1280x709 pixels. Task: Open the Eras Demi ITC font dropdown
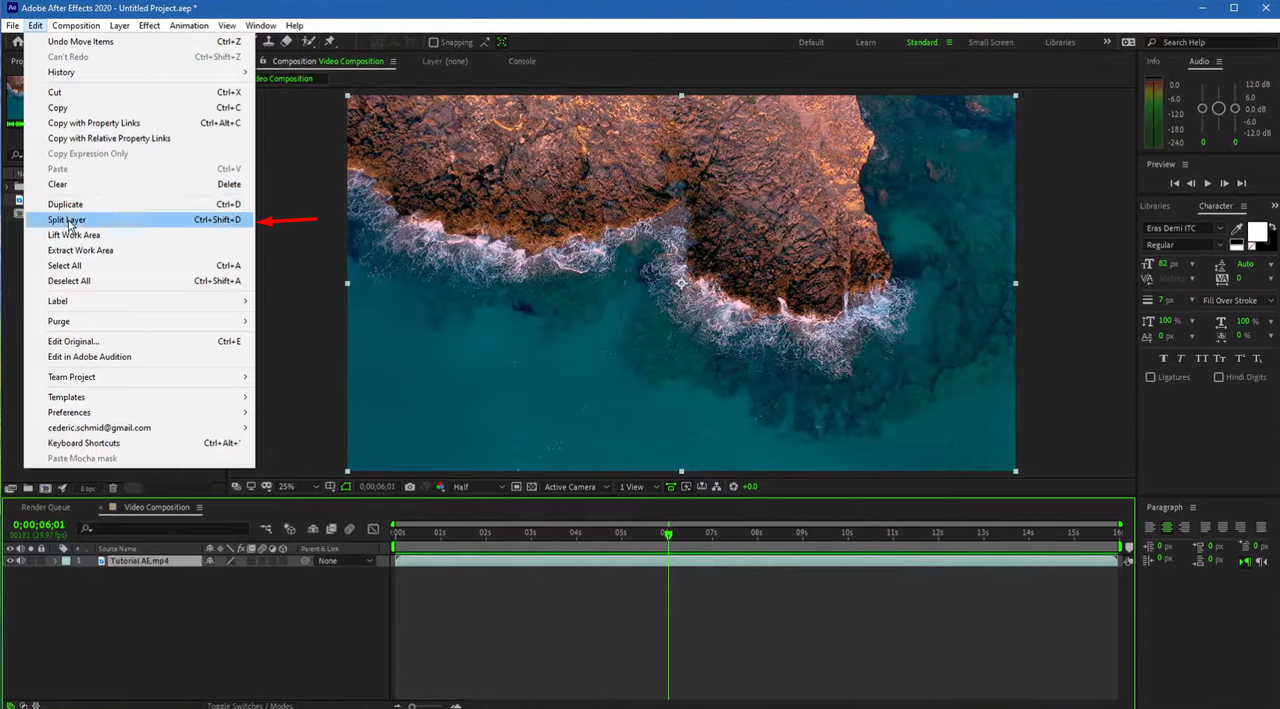point(1185,228)
